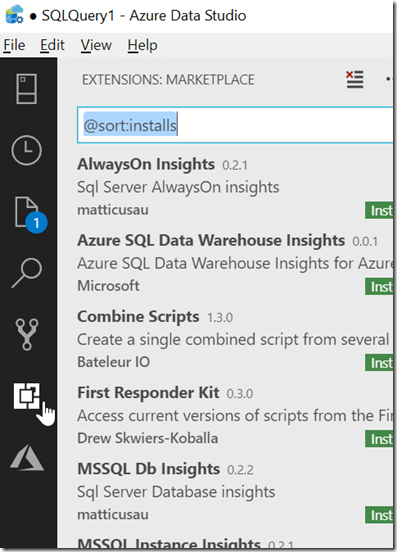397x552 pixels.
Task: Open Explorer file icon with badge
Action: tap(31, 215)
